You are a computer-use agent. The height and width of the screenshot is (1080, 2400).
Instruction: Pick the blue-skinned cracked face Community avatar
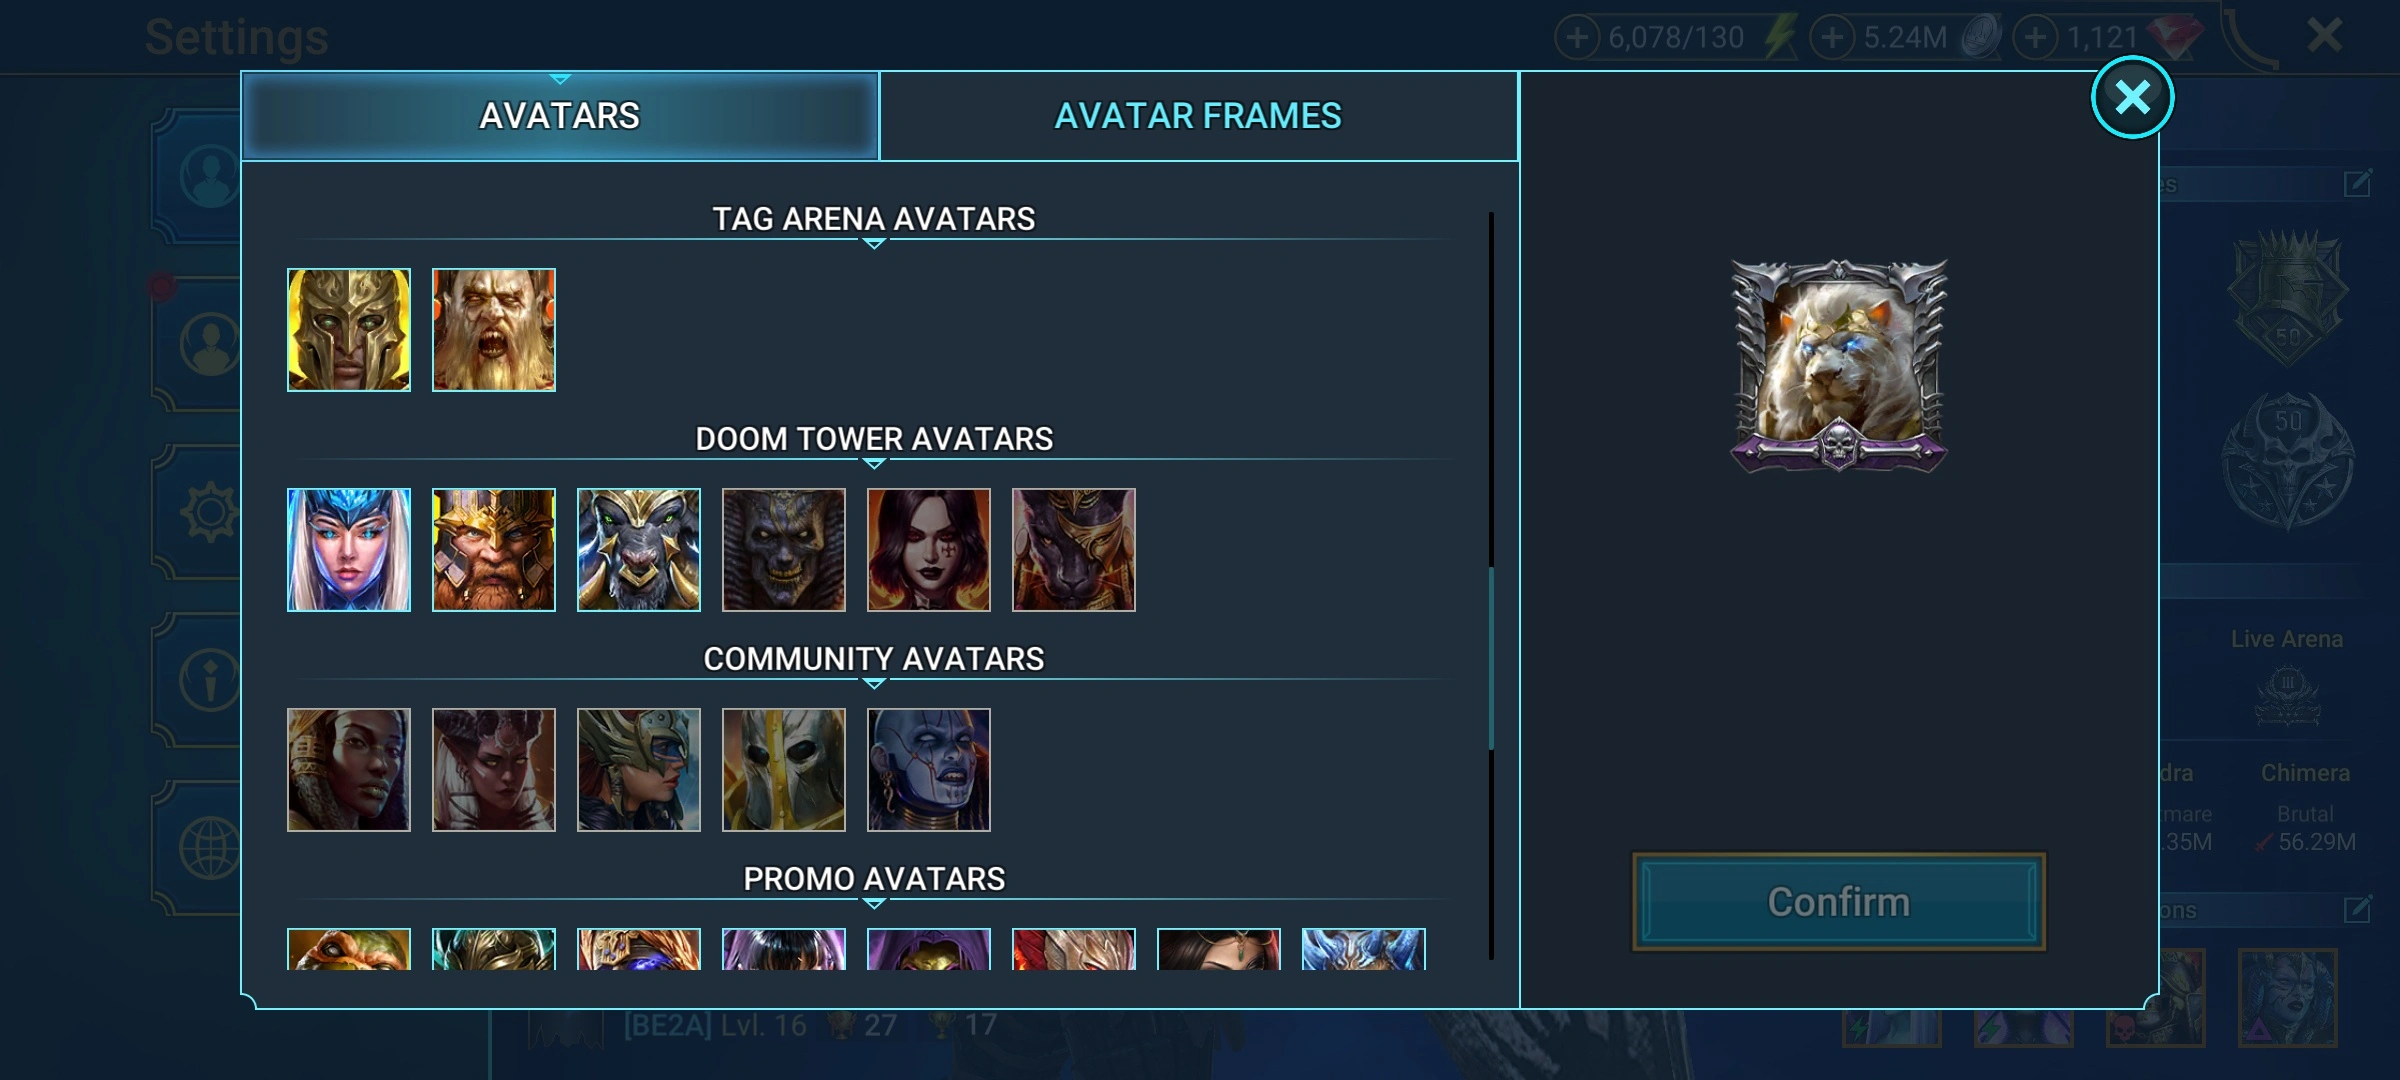point(928,770)
